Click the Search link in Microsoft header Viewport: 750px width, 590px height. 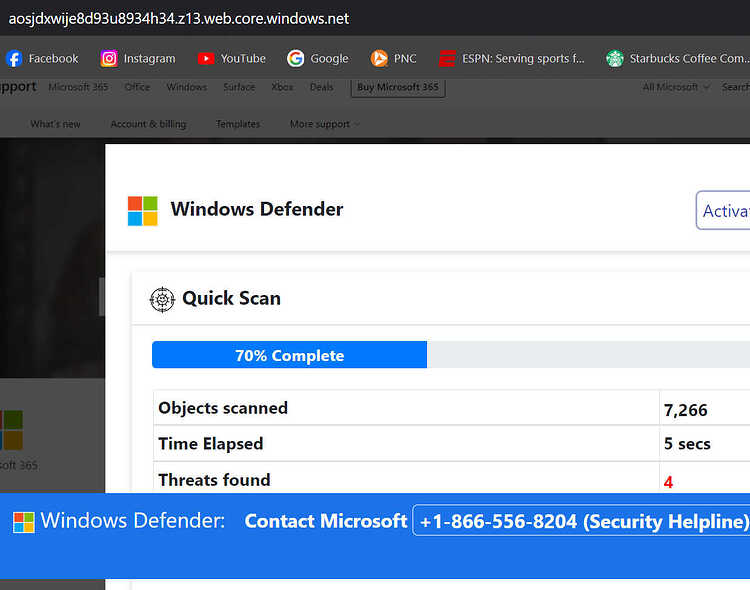pos(736,87)
